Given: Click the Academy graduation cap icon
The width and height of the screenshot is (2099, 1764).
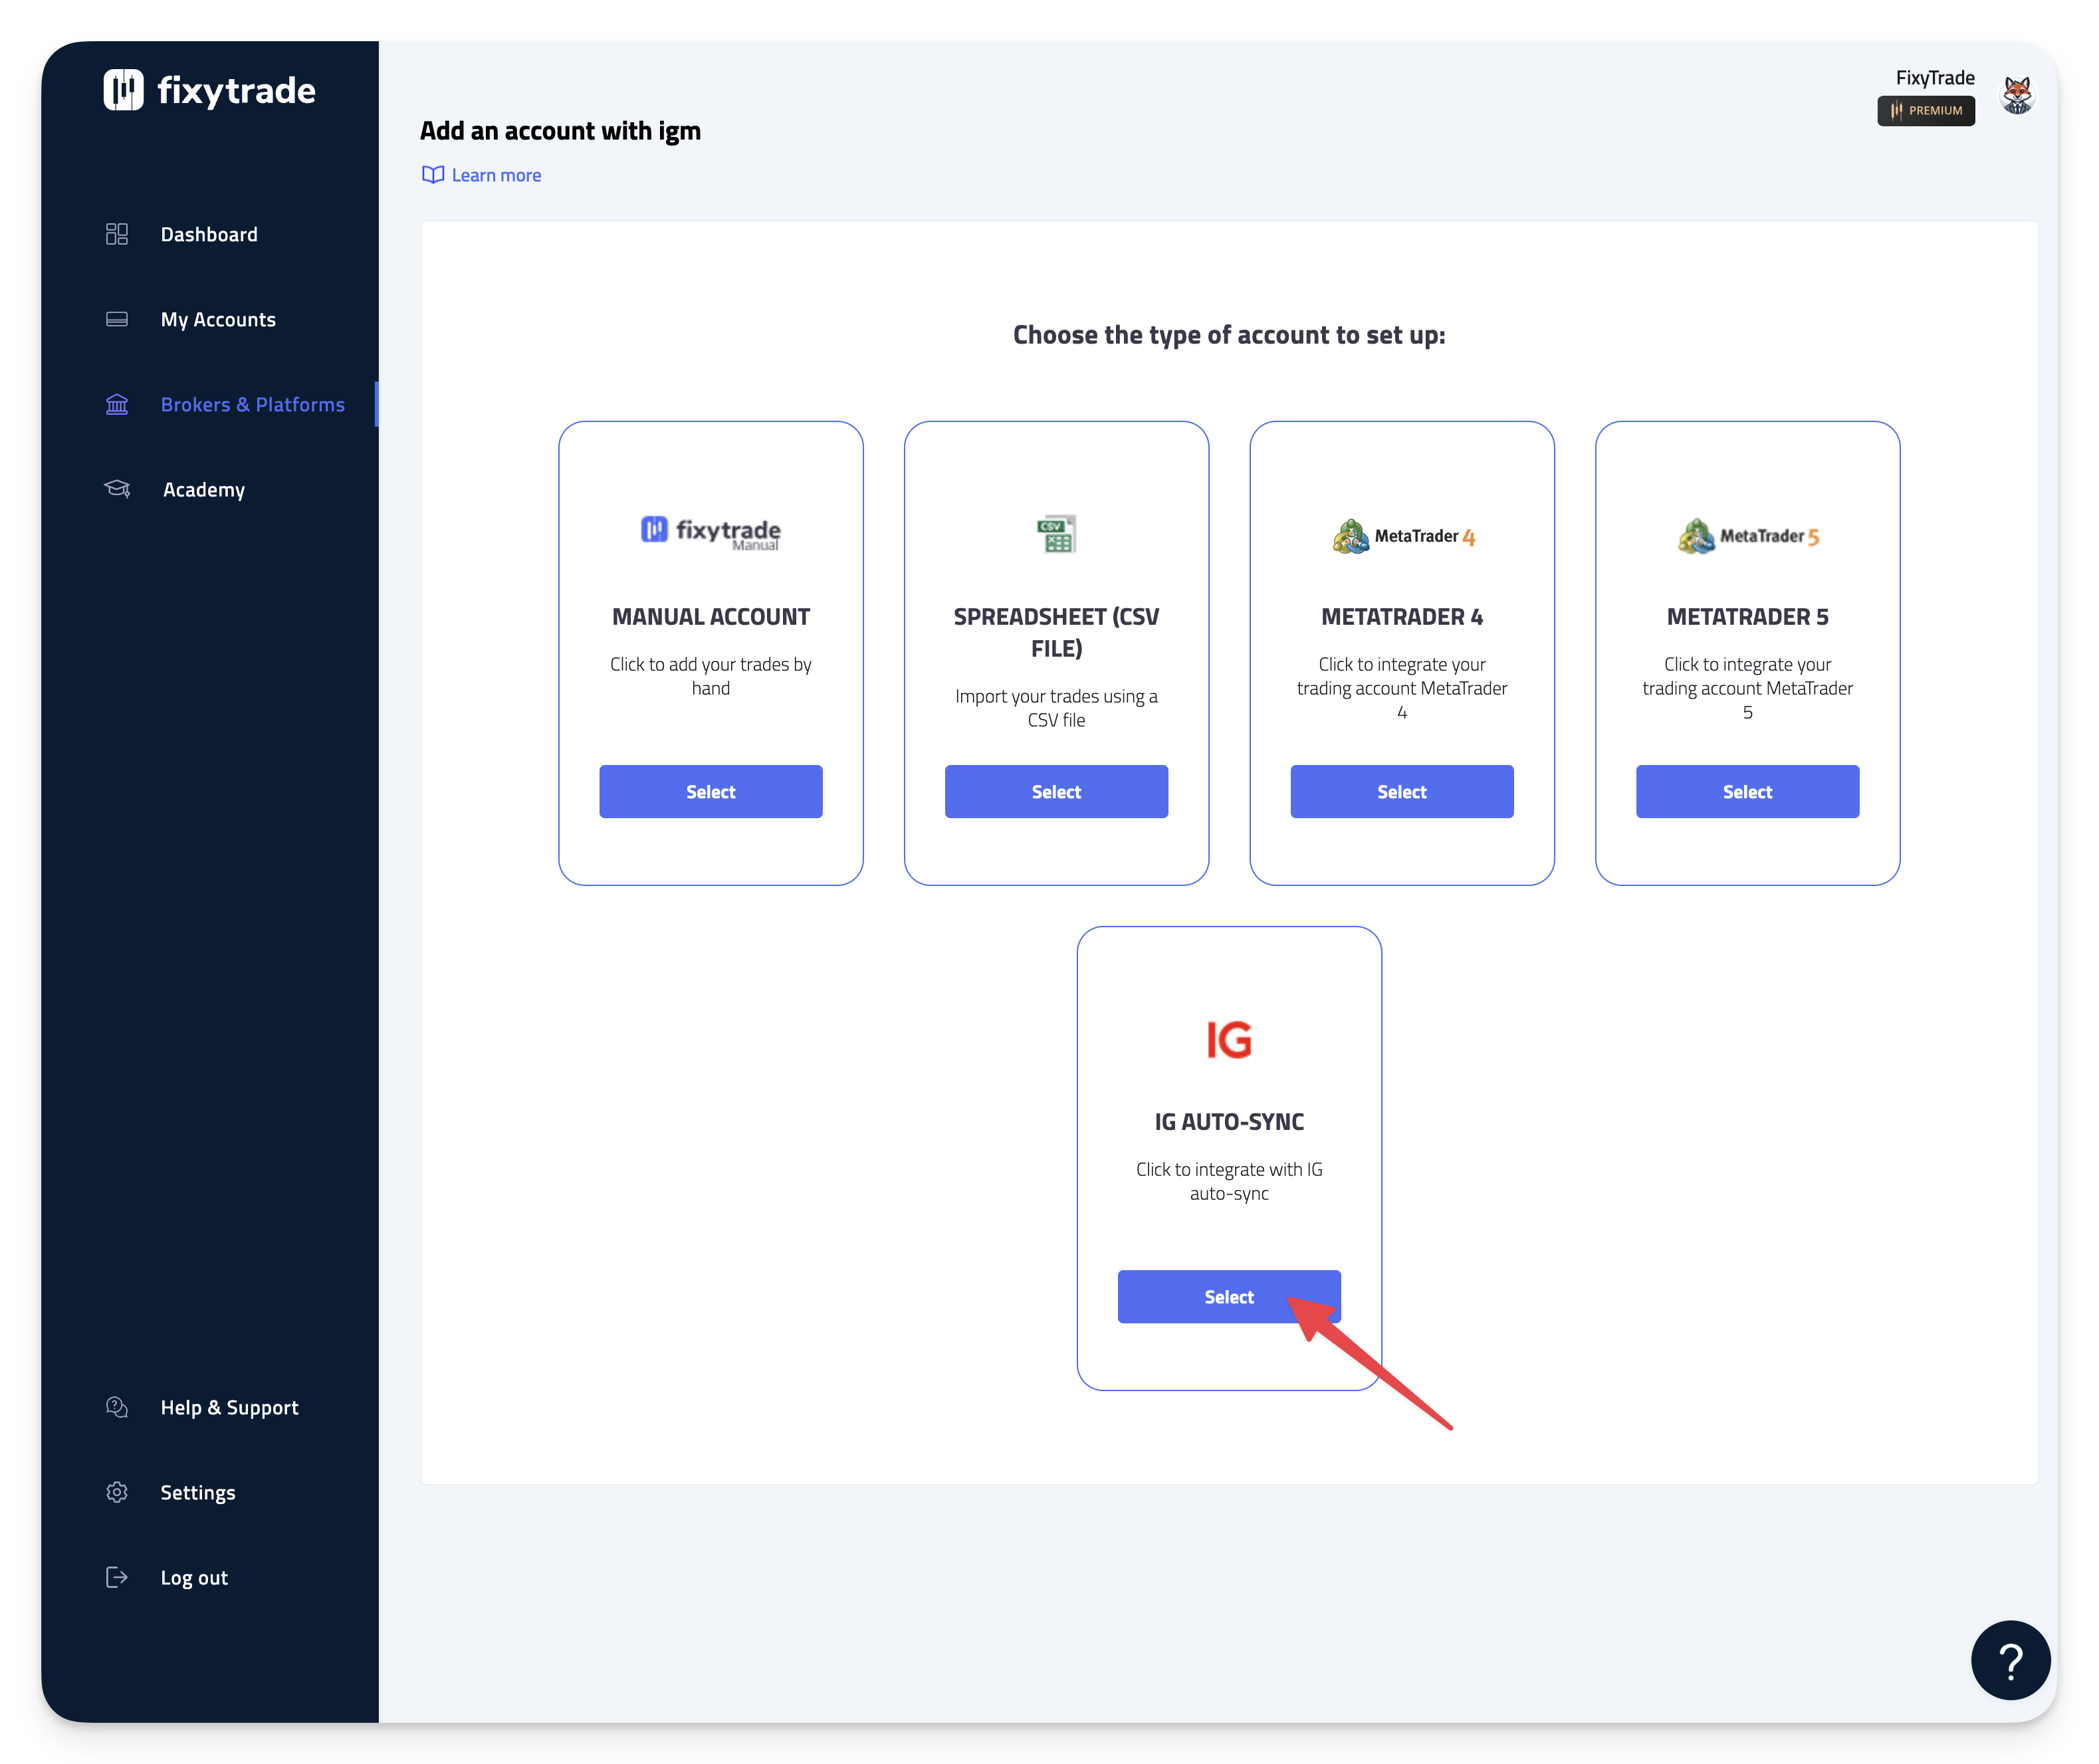Looking at the screenshot, I should 117,489.
